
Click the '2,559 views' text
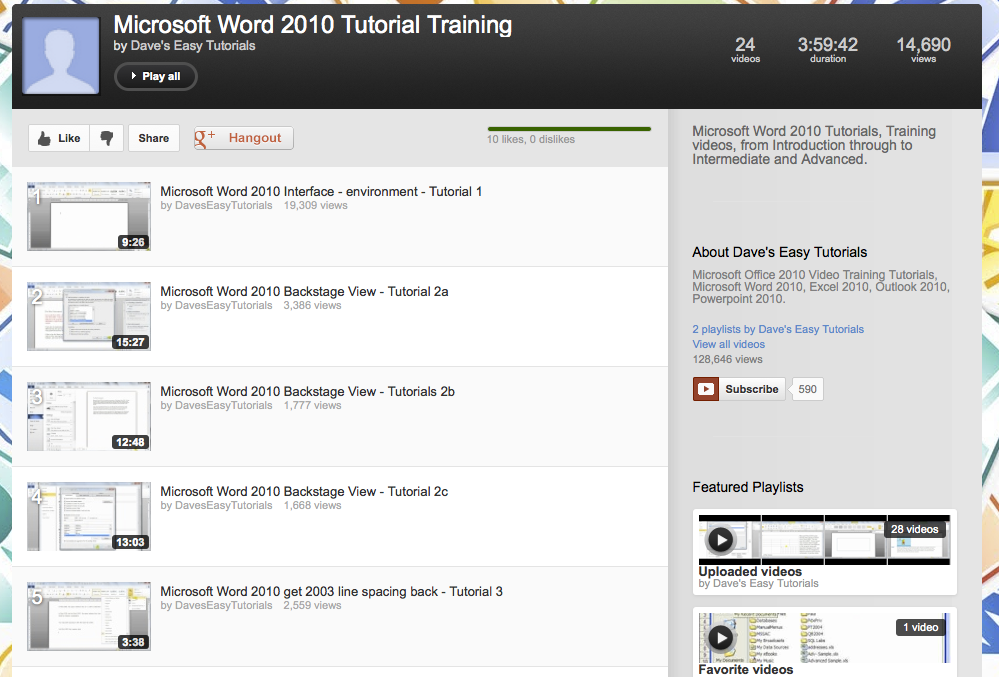click(312, 606)
